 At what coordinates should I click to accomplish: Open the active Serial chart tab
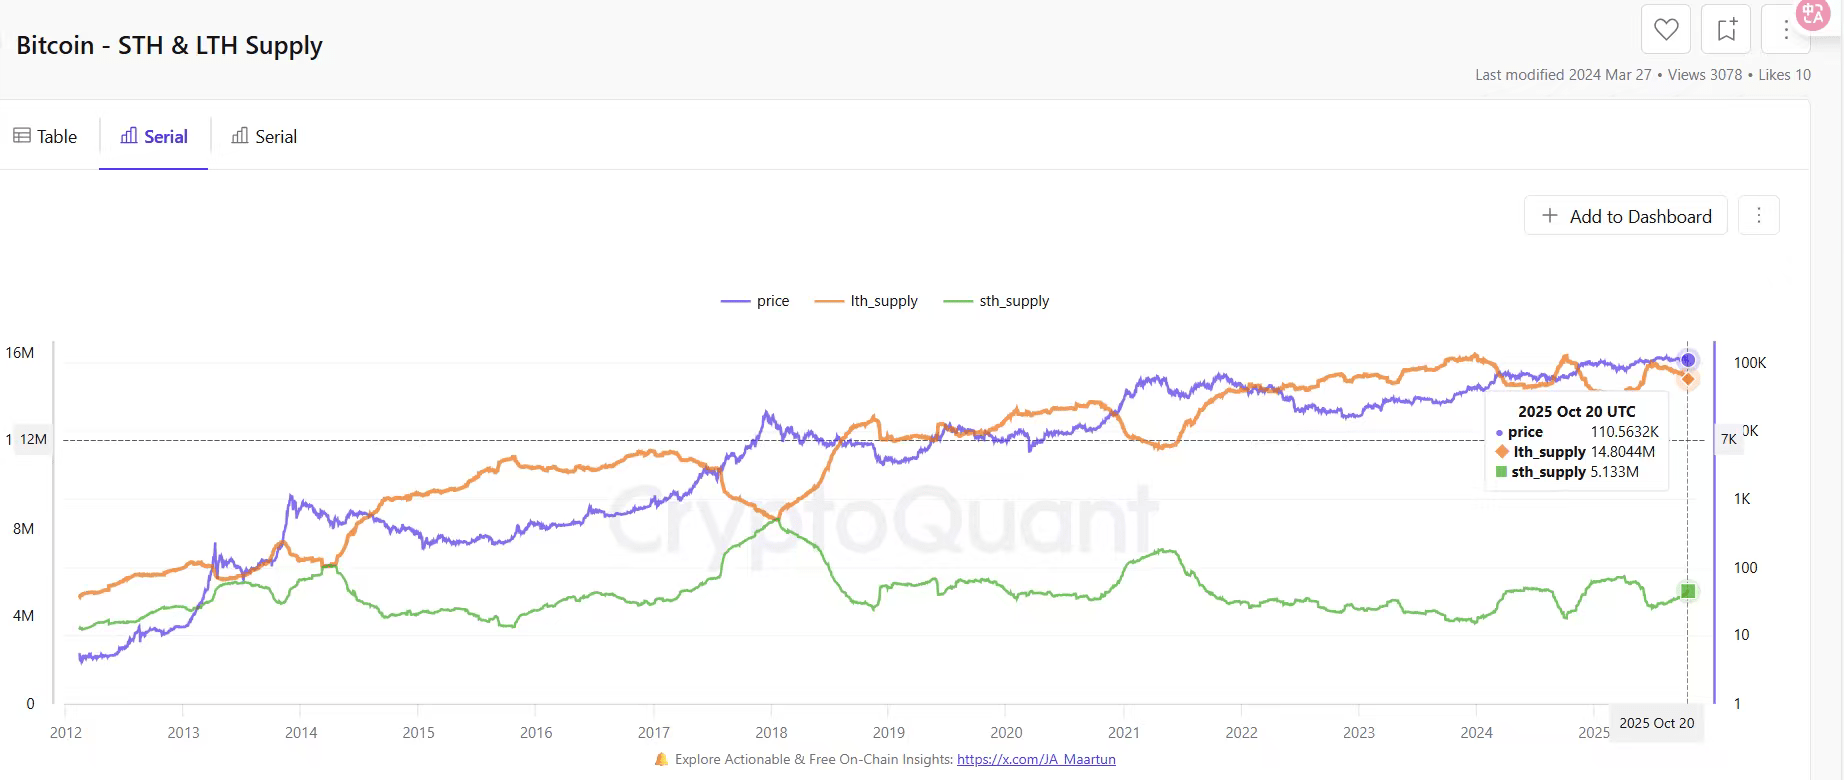(x=154, y=137)
